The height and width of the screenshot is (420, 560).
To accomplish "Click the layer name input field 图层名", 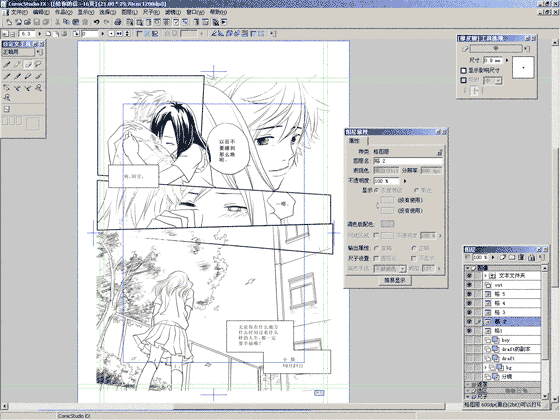I will point(408,161).
